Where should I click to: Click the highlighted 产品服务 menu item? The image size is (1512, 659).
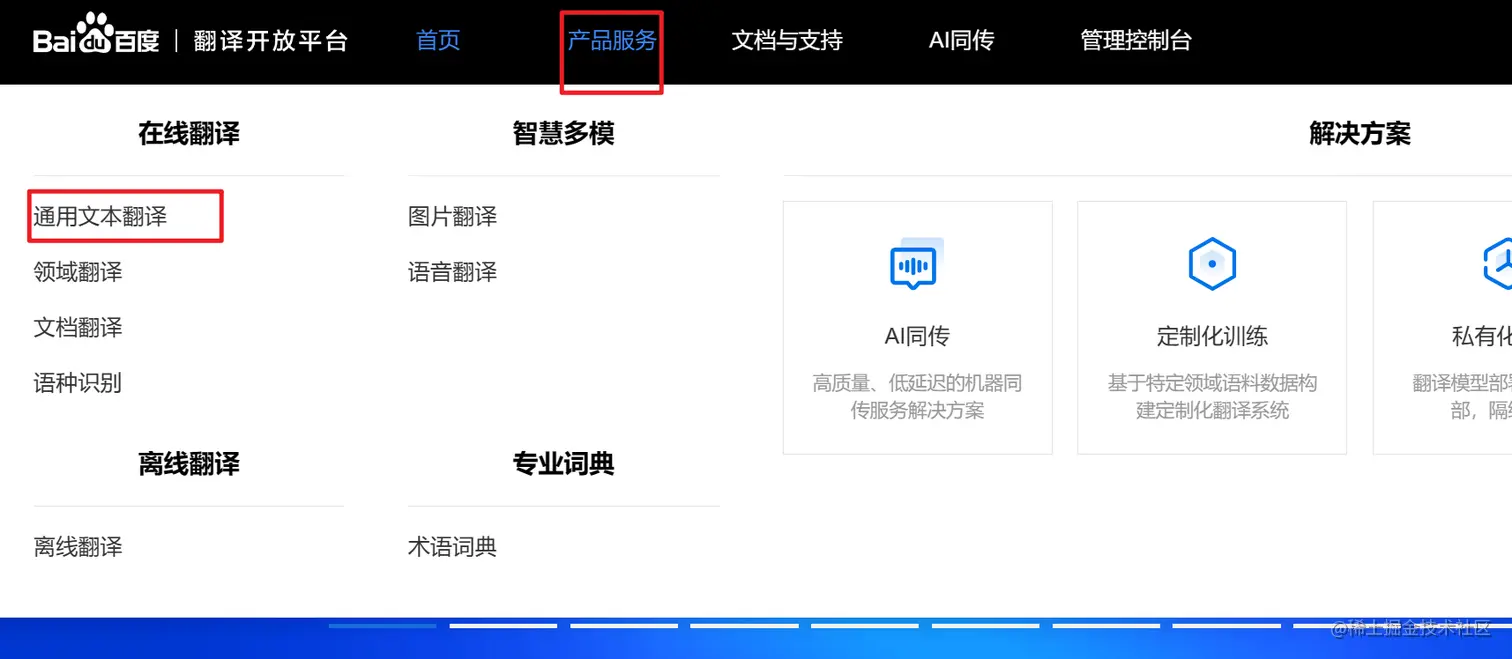click(x=611, y=40)
